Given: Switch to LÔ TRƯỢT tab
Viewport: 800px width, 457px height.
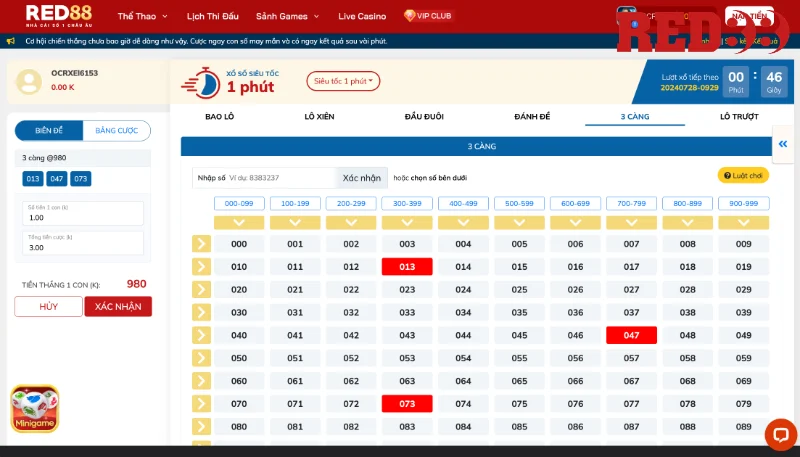Looking at the screenshot, I should [x=739, y=116].
